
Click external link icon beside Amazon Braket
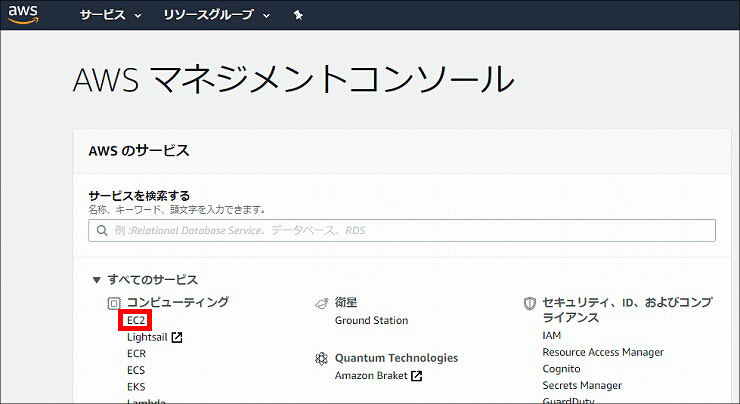[416, 376]
